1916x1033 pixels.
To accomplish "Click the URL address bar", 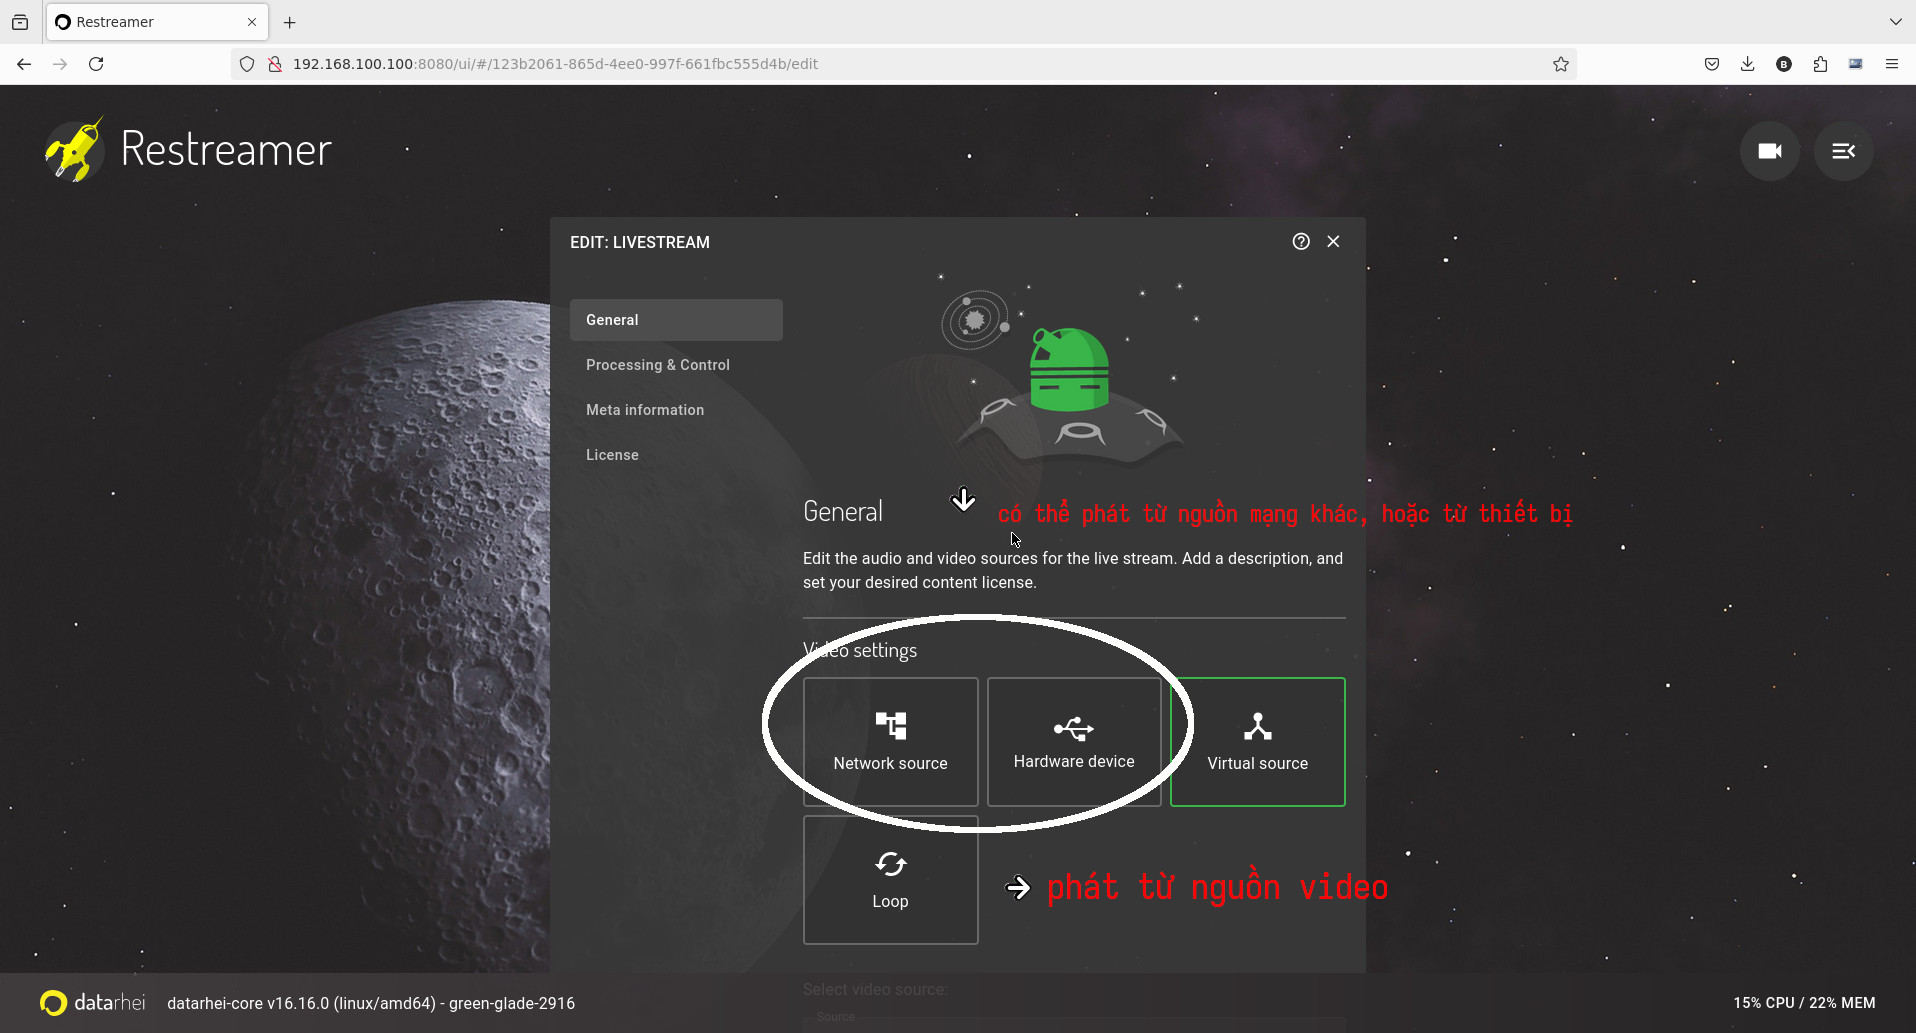I will [900, 64].
